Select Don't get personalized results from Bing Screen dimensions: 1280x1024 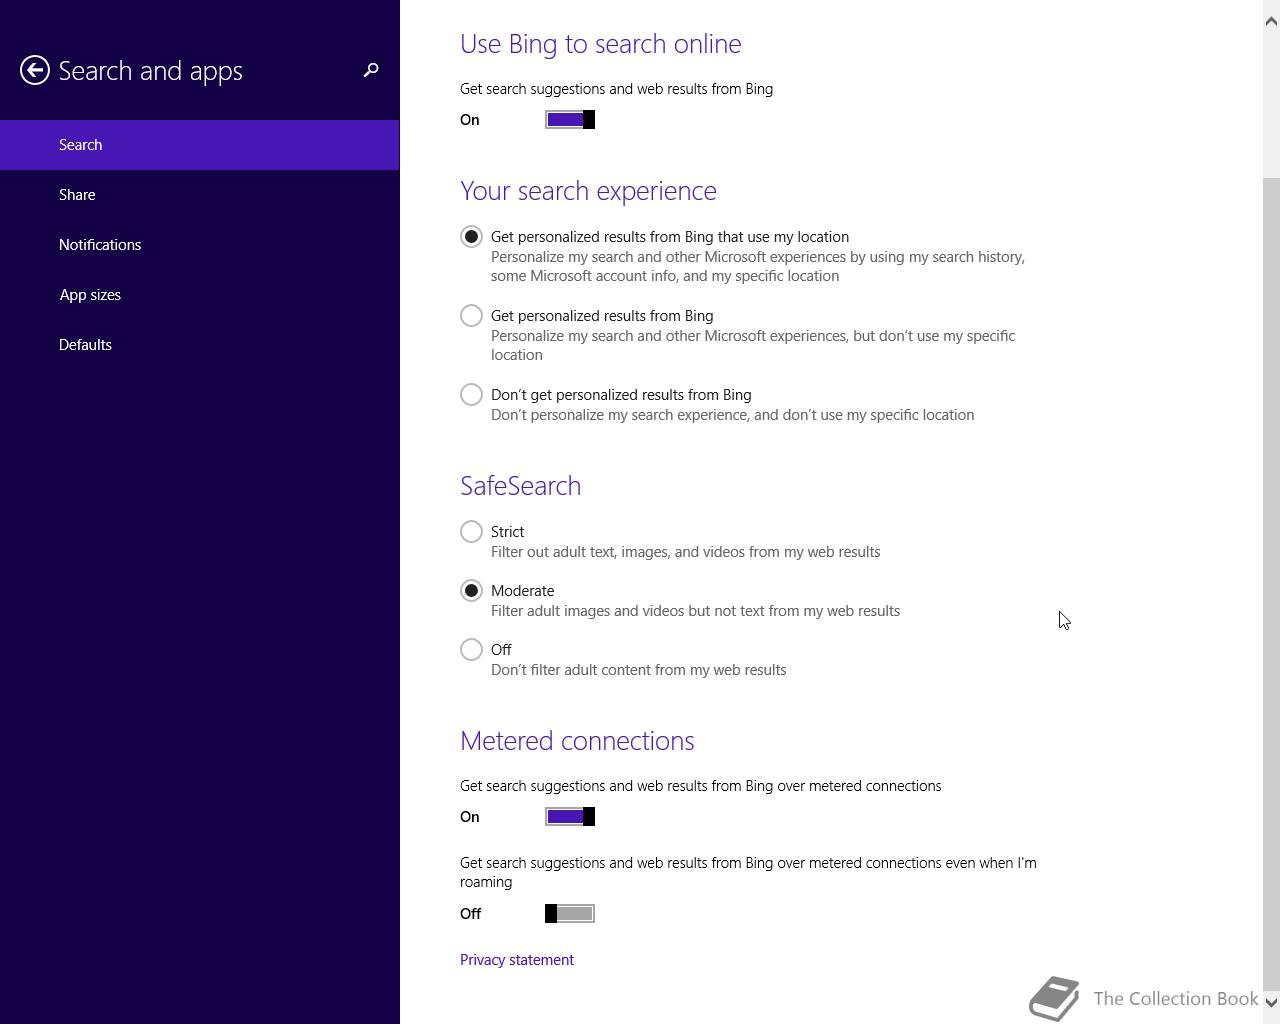471,395
